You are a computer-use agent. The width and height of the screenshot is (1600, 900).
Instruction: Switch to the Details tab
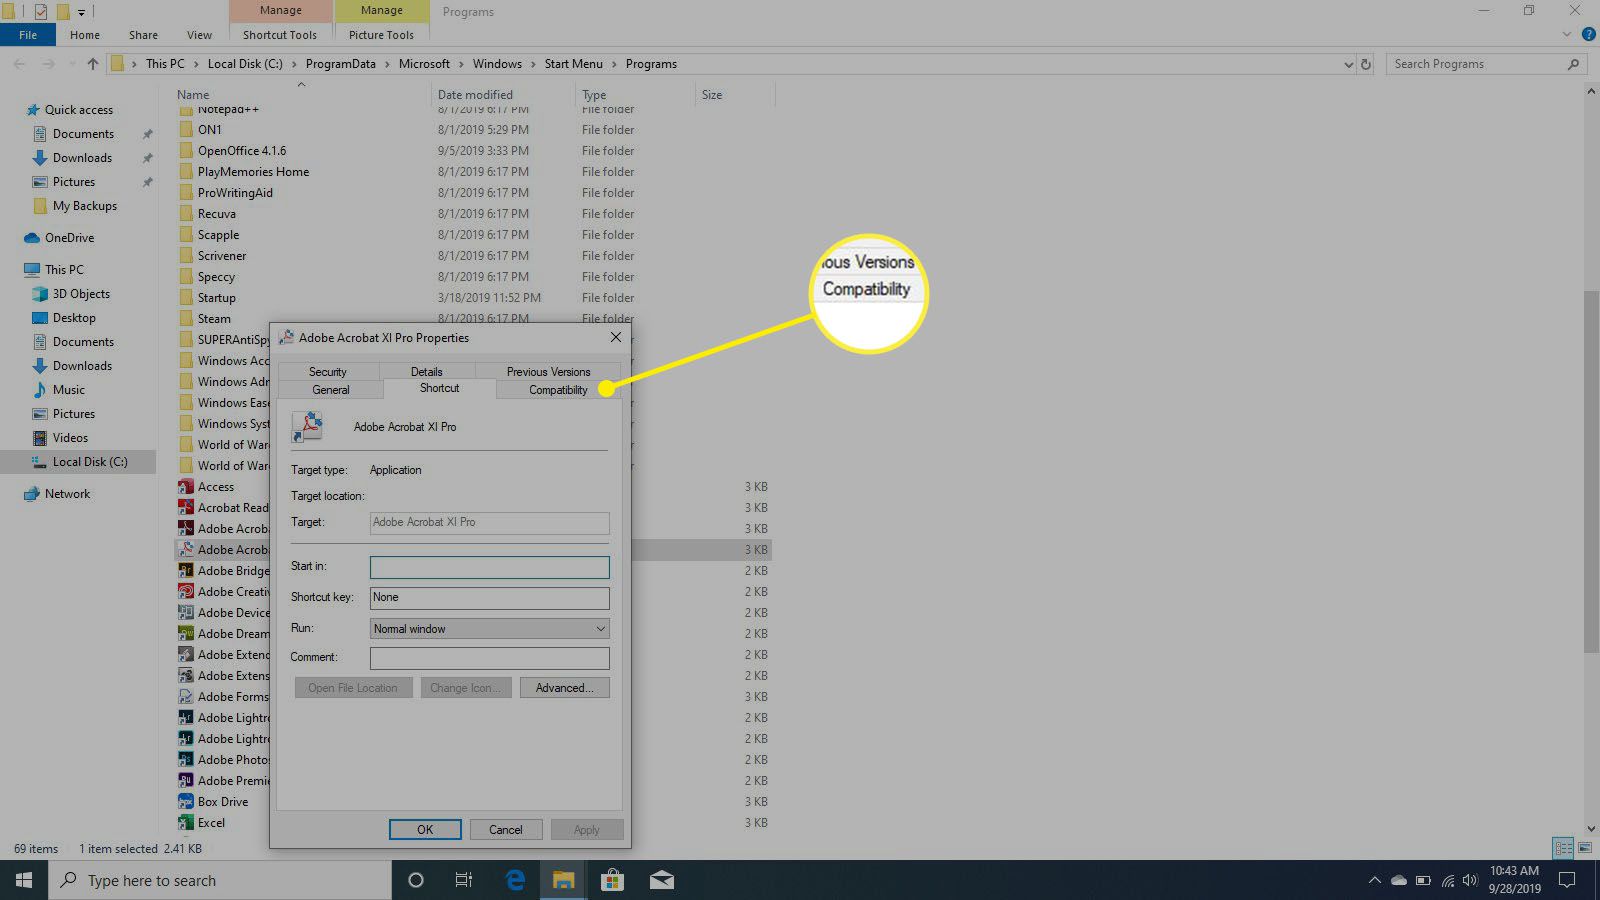pos(426,371)
